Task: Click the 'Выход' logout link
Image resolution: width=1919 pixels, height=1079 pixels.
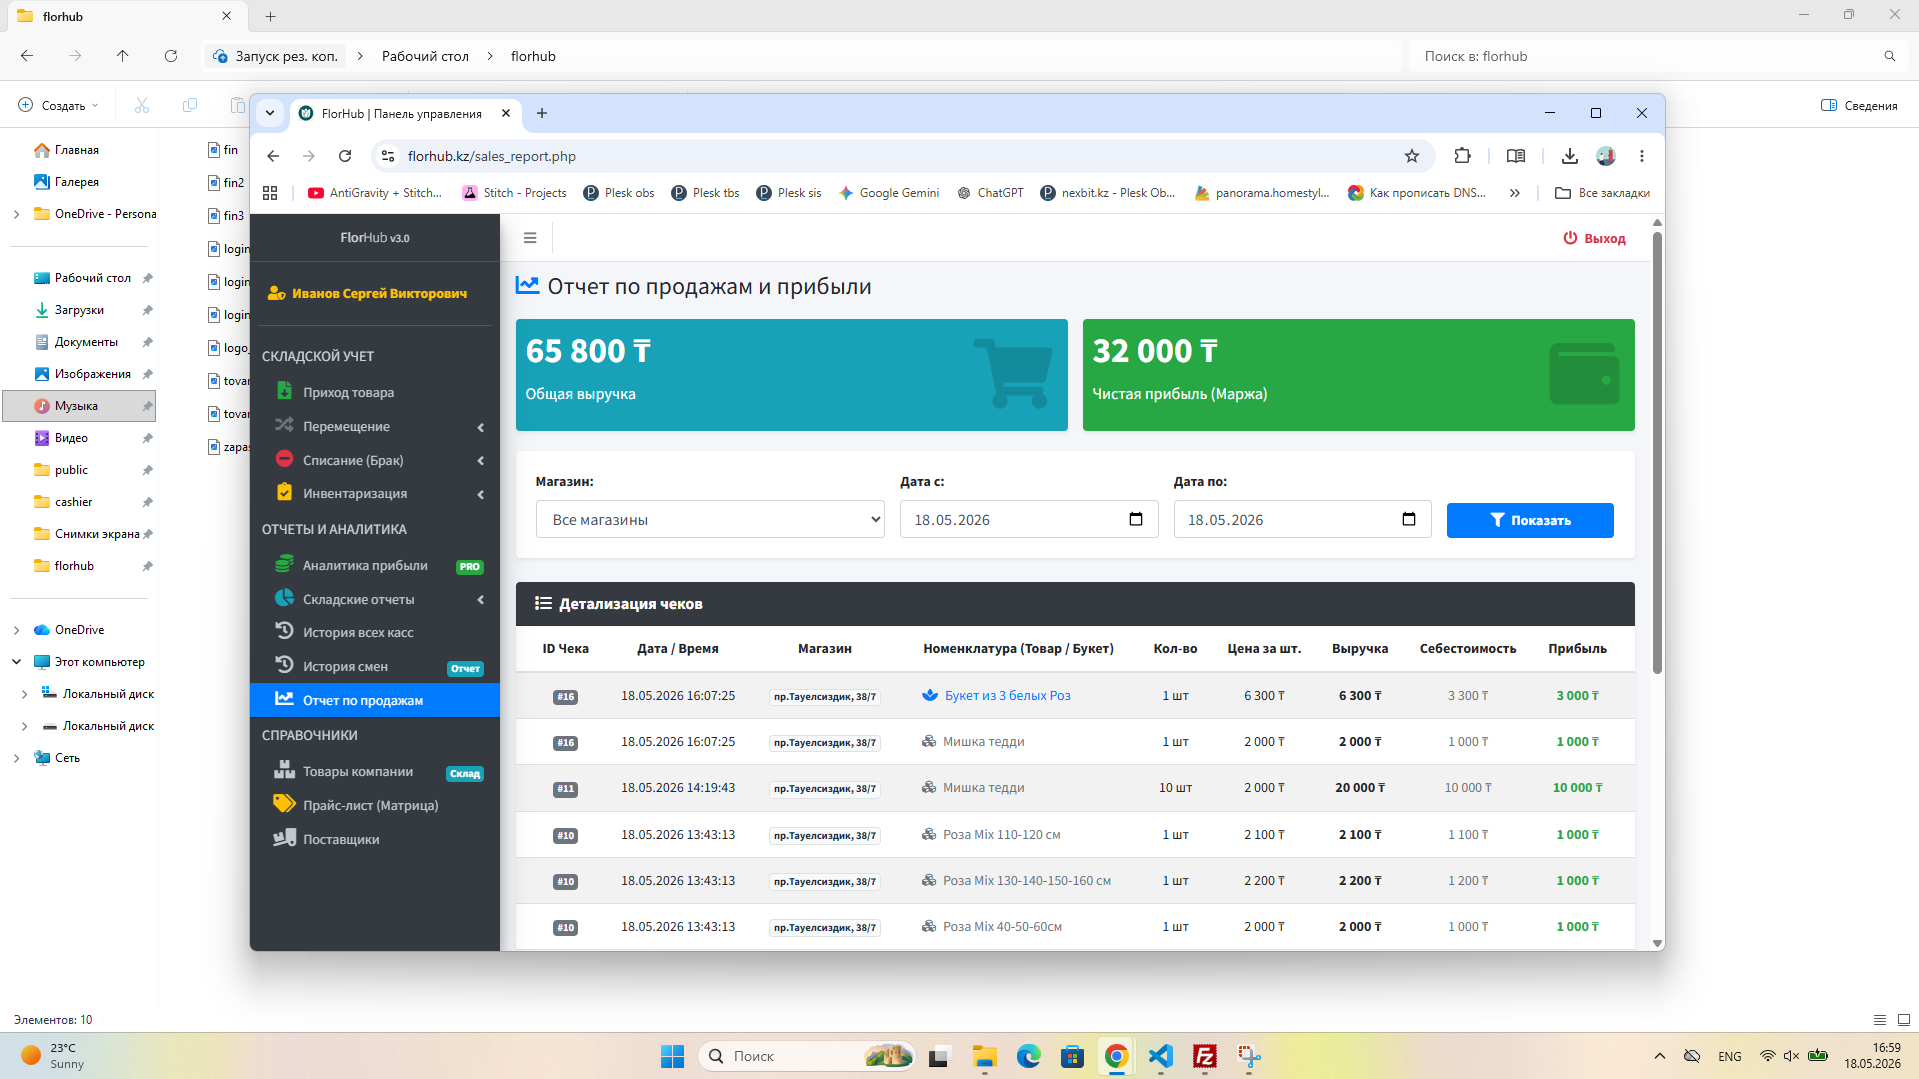Action: [1594, 238]
